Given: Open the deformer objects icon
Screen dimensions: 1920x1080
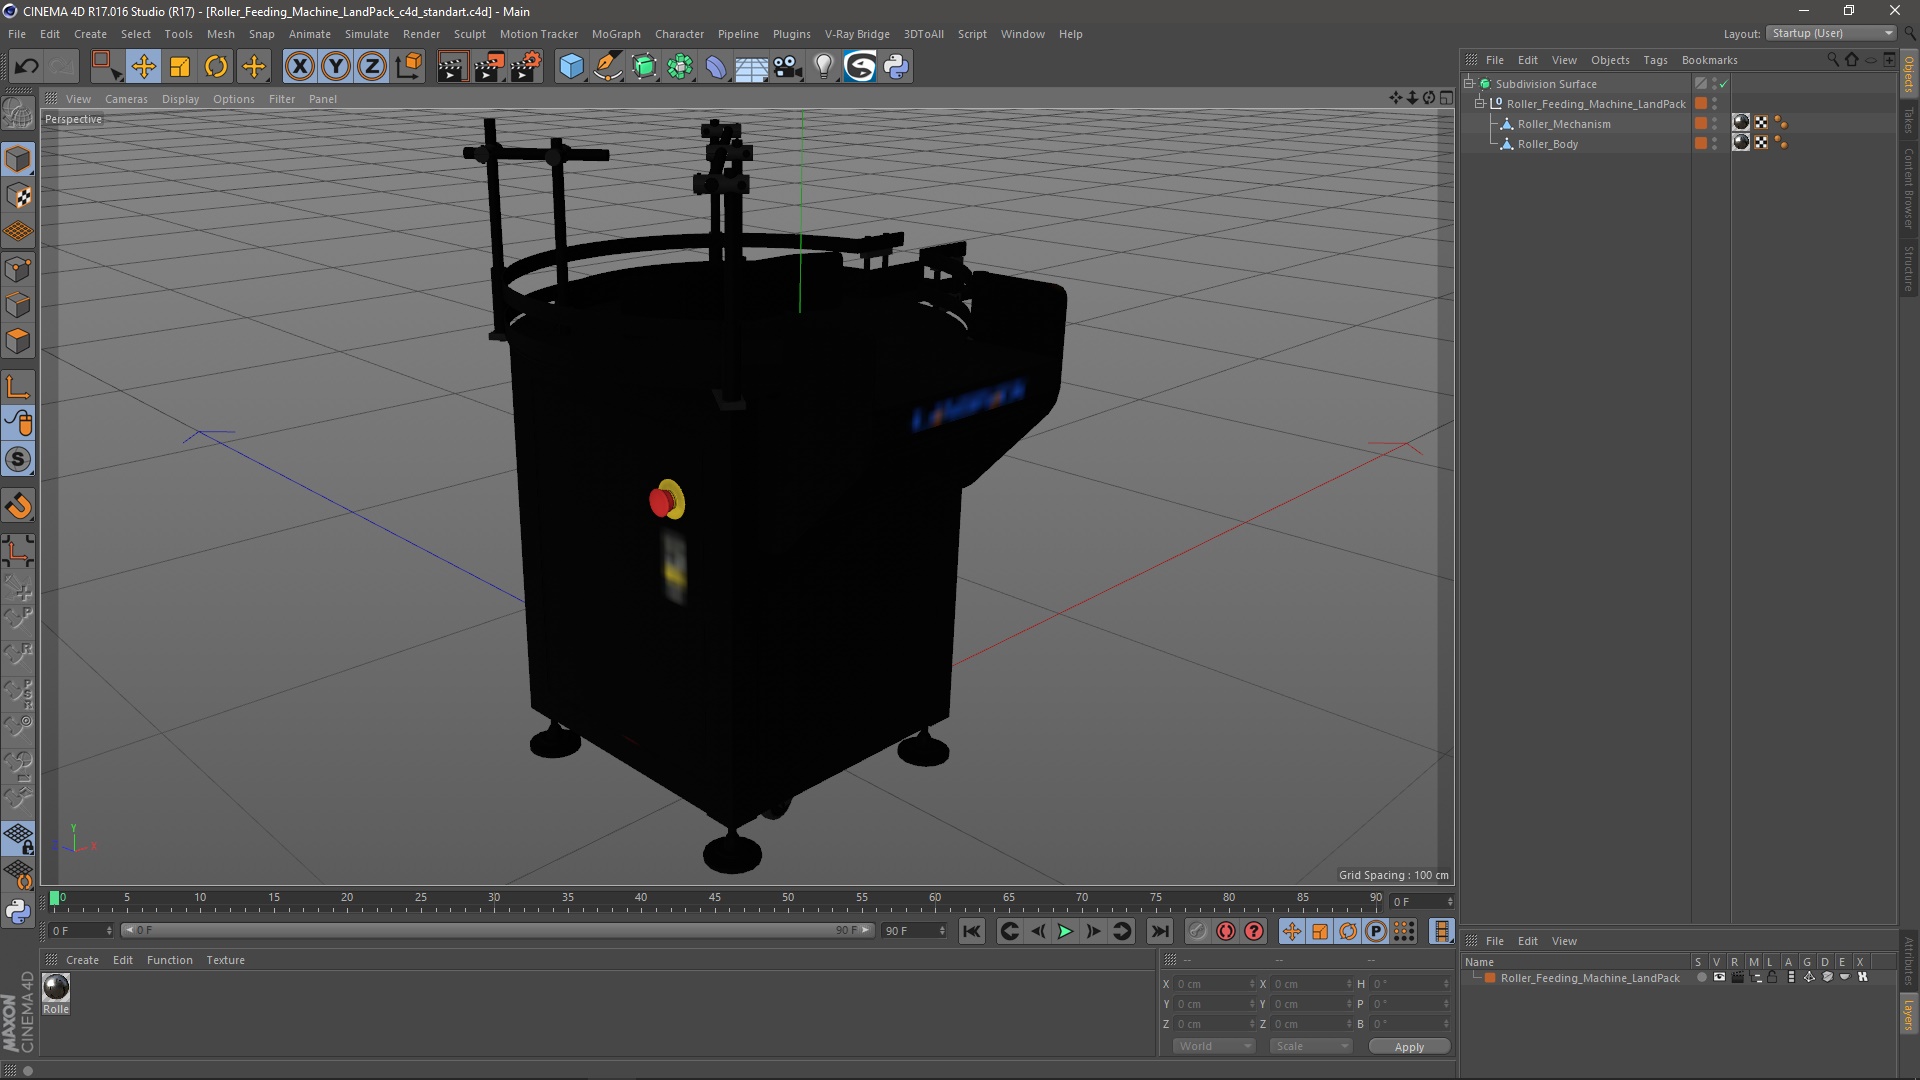Looking at the screenshot, I should [716, 67].
